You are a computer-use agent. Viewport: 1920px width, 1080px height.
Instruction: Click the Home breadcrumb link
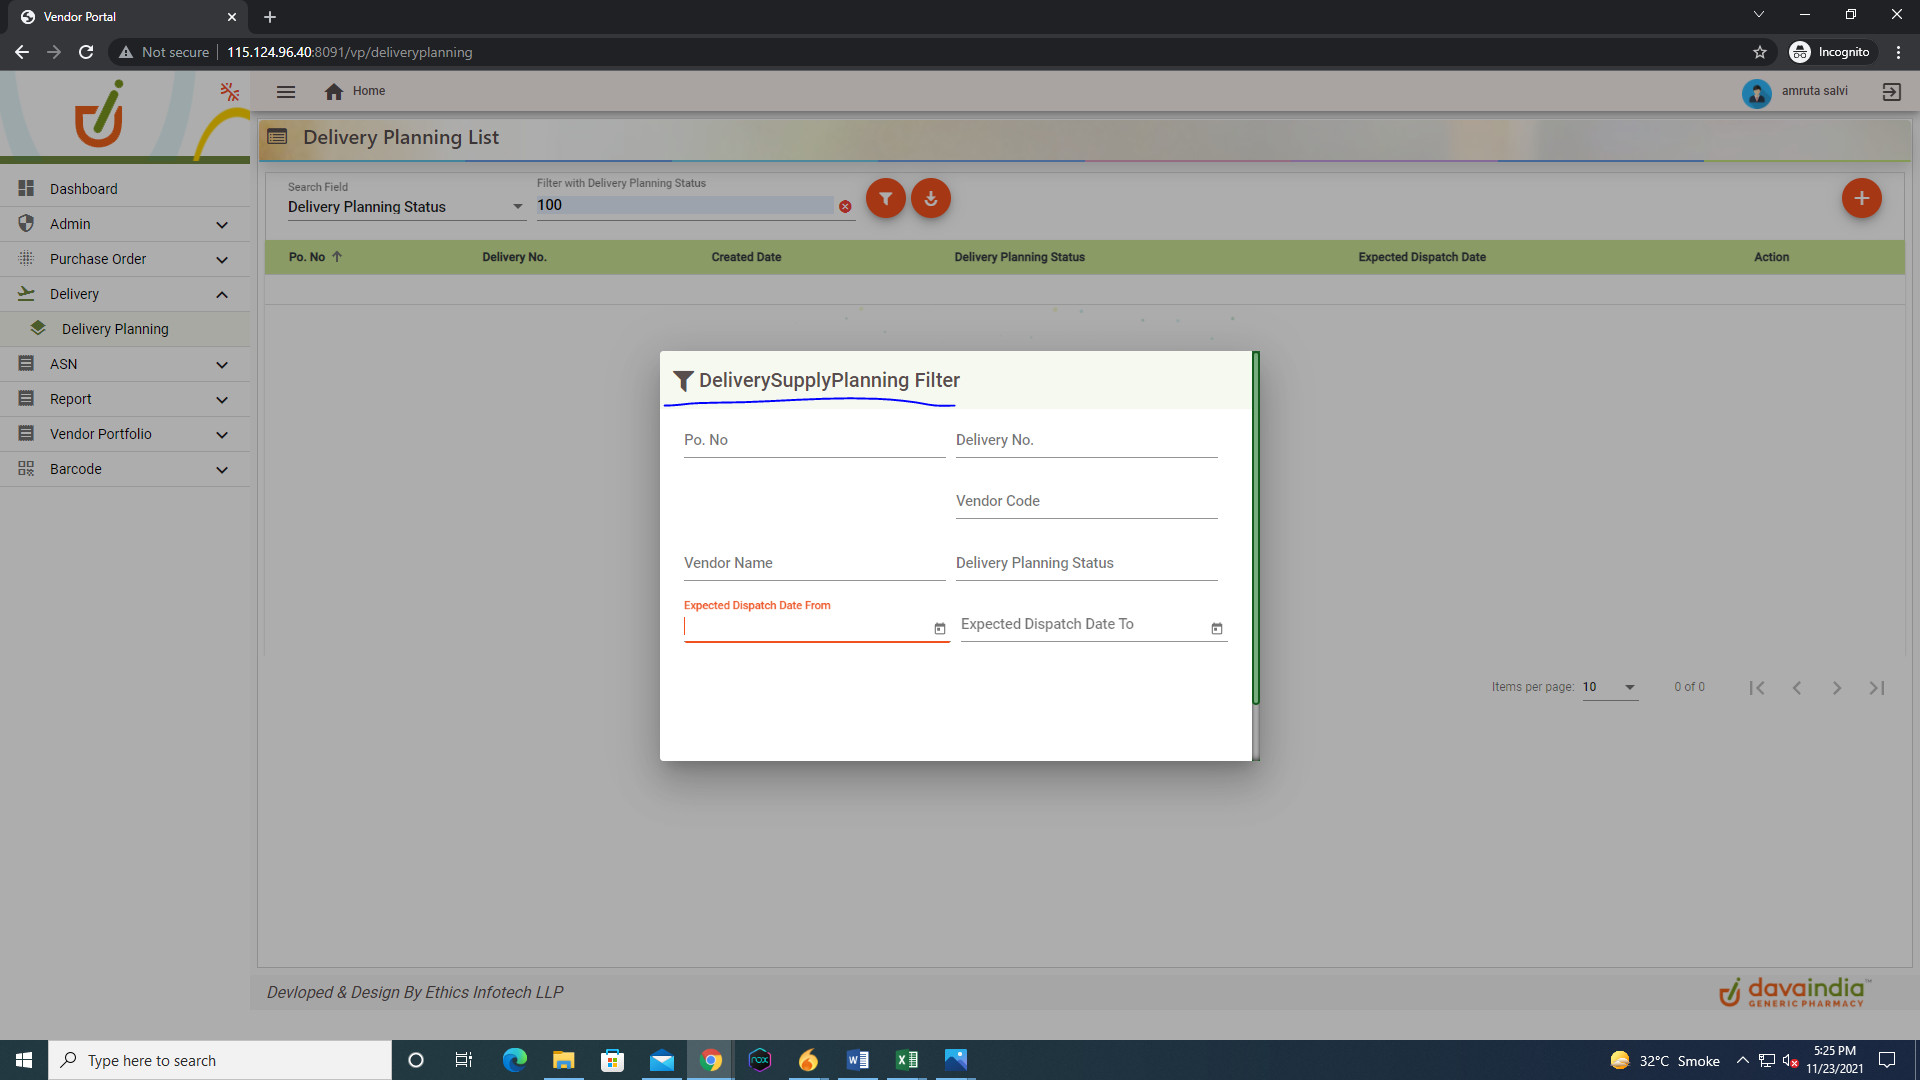[x=368, y=91]
